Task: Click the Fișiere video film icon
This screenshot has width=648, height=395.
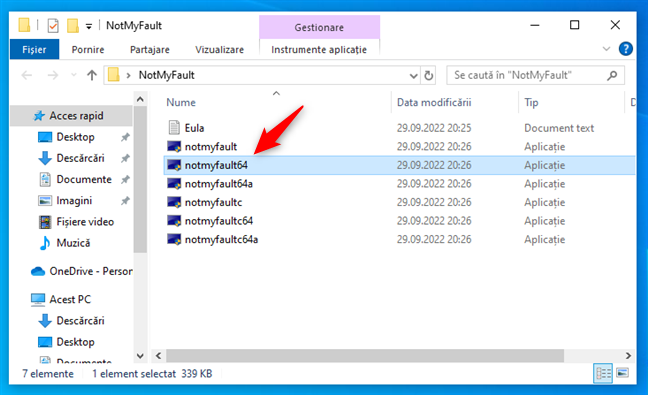Action: 45,222
